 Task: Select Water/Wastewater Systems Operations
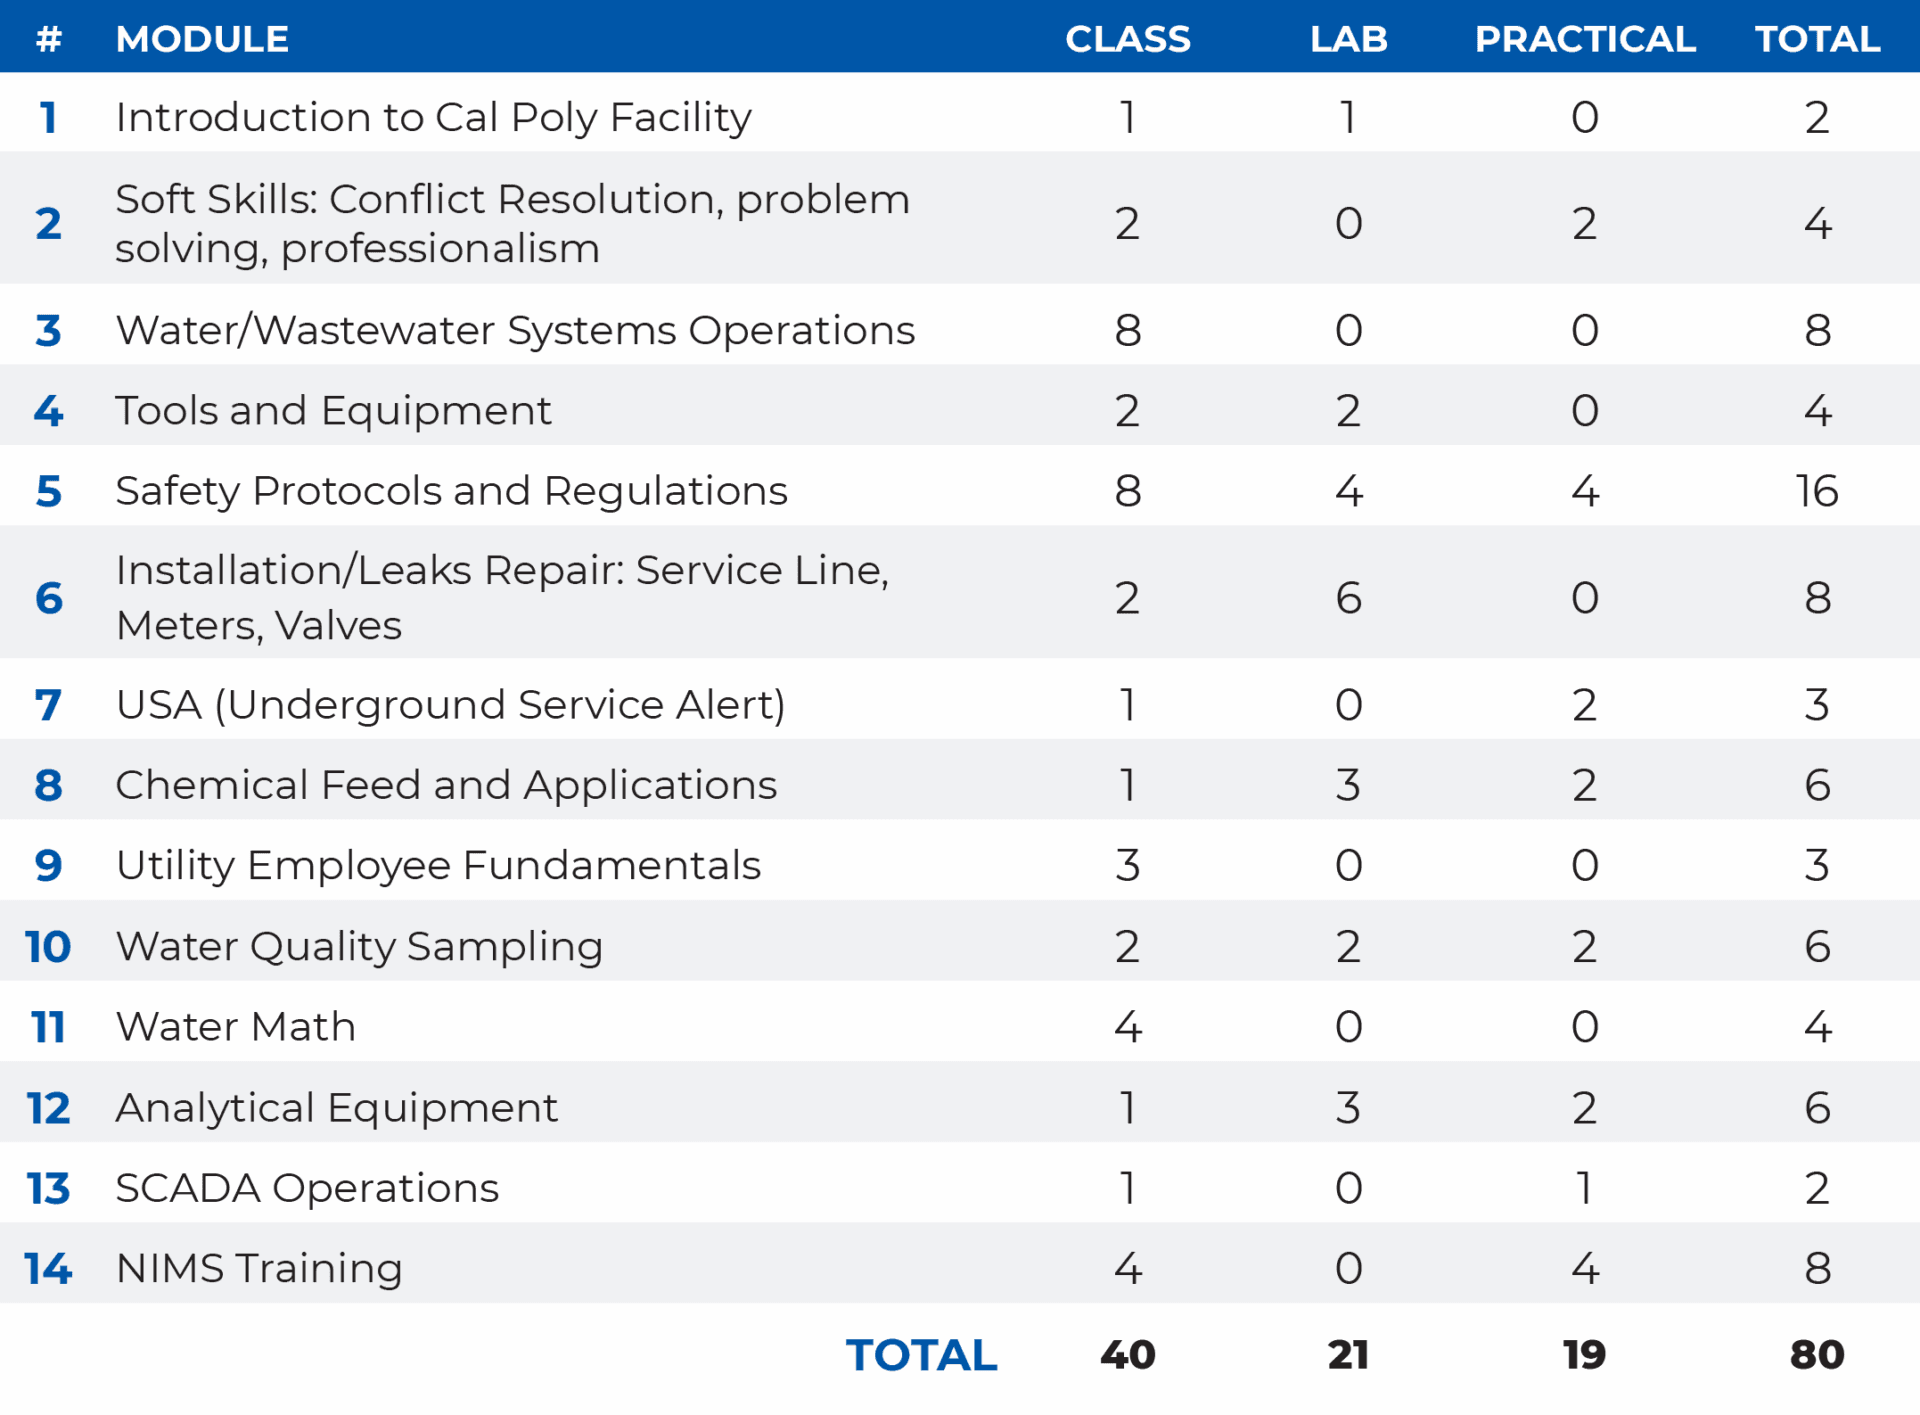tap(515, 329)
